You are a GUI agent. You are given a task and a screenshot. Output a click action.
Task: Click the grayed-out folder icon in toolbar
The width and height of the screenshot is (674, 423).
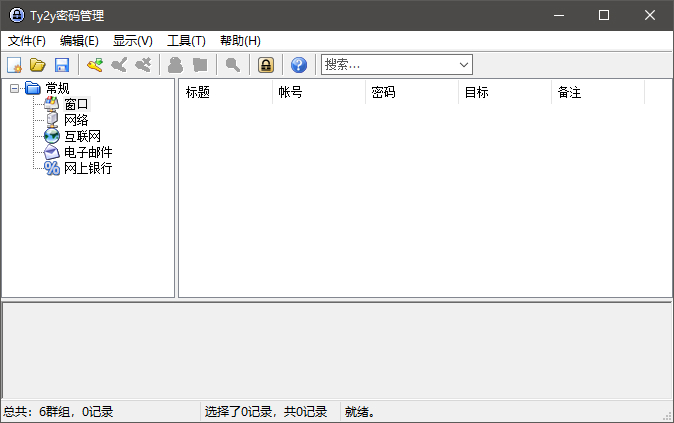[200, 65]
